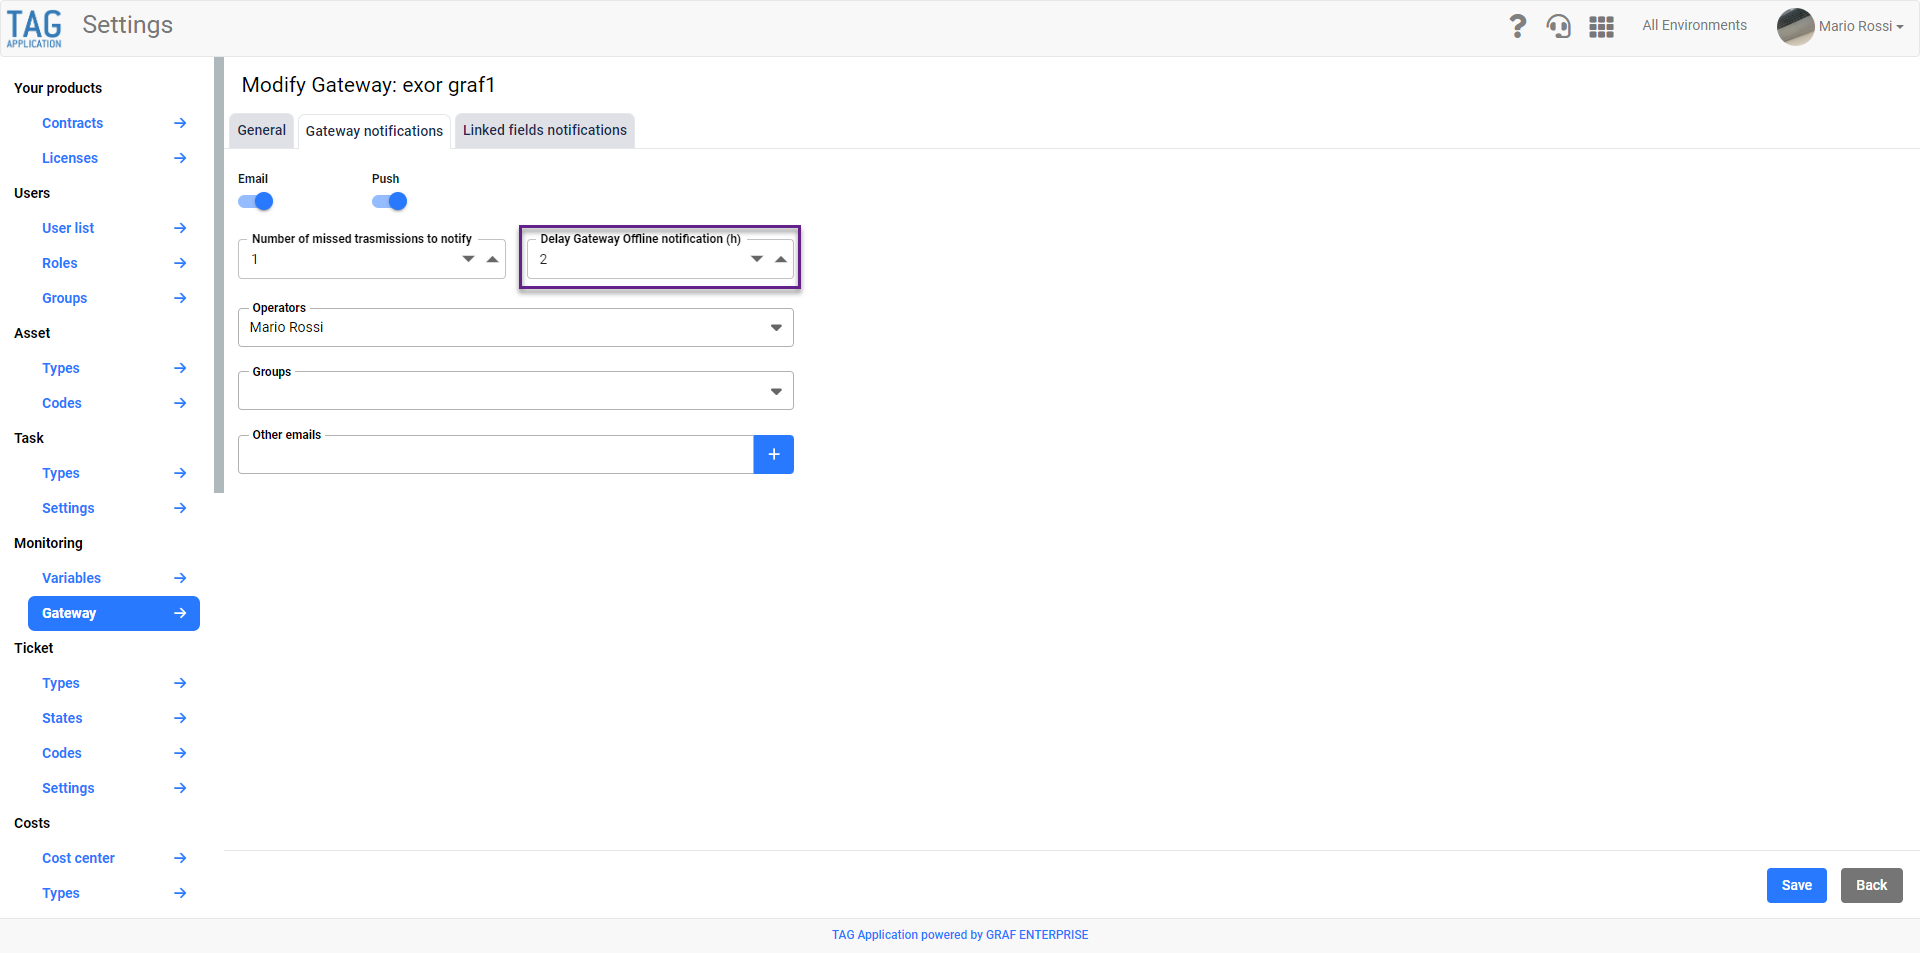Toggle the Push notification switch
This screenshot has height=953, width=1920.
pos(390,201)
